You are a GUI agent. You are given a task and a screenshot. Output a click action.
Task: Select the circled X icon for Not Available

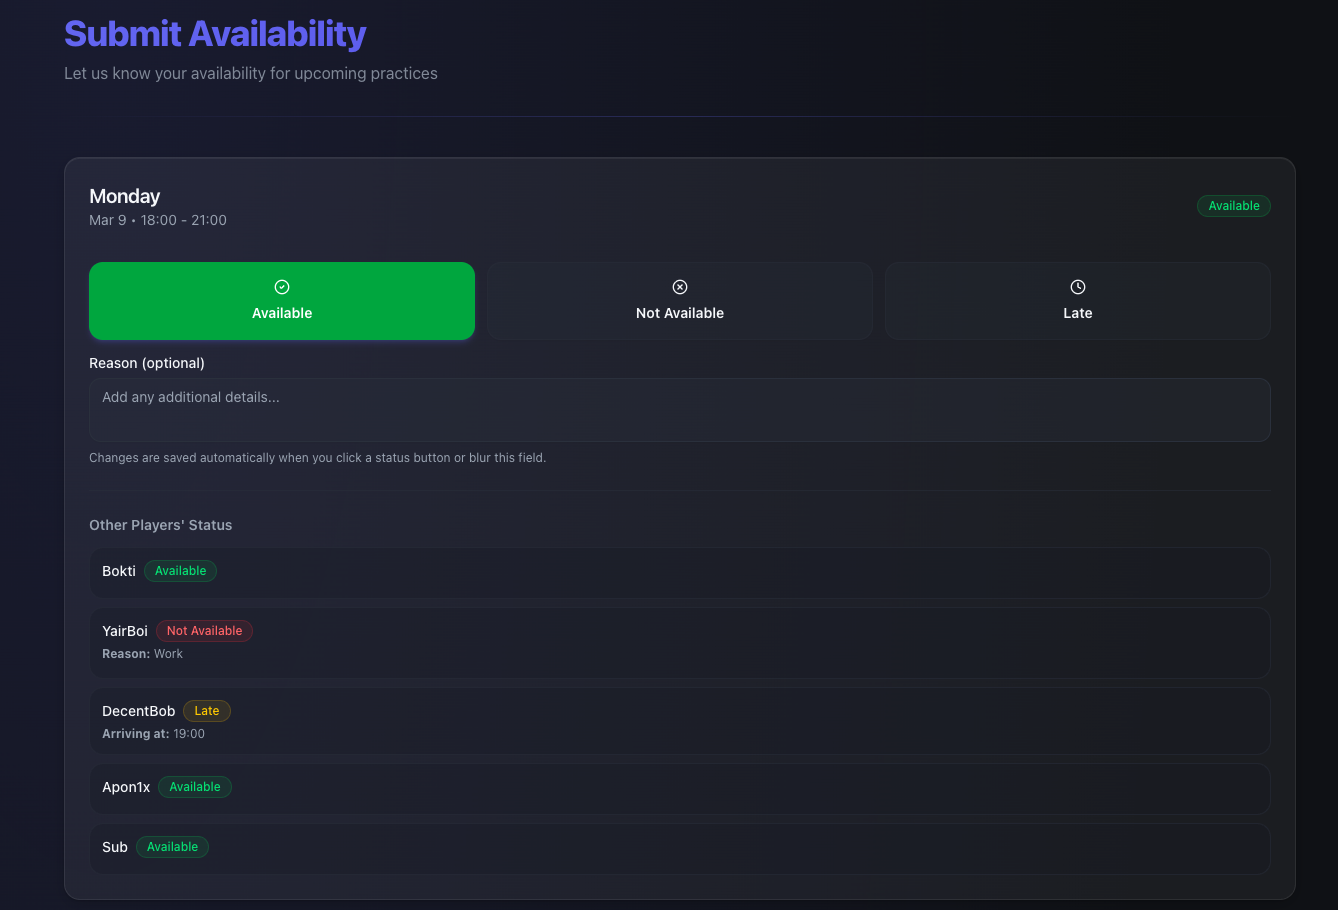pos(679,287)
